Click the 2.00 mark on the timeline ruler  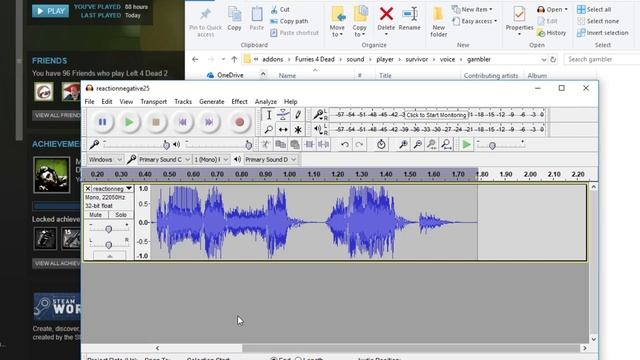[530, 174]
